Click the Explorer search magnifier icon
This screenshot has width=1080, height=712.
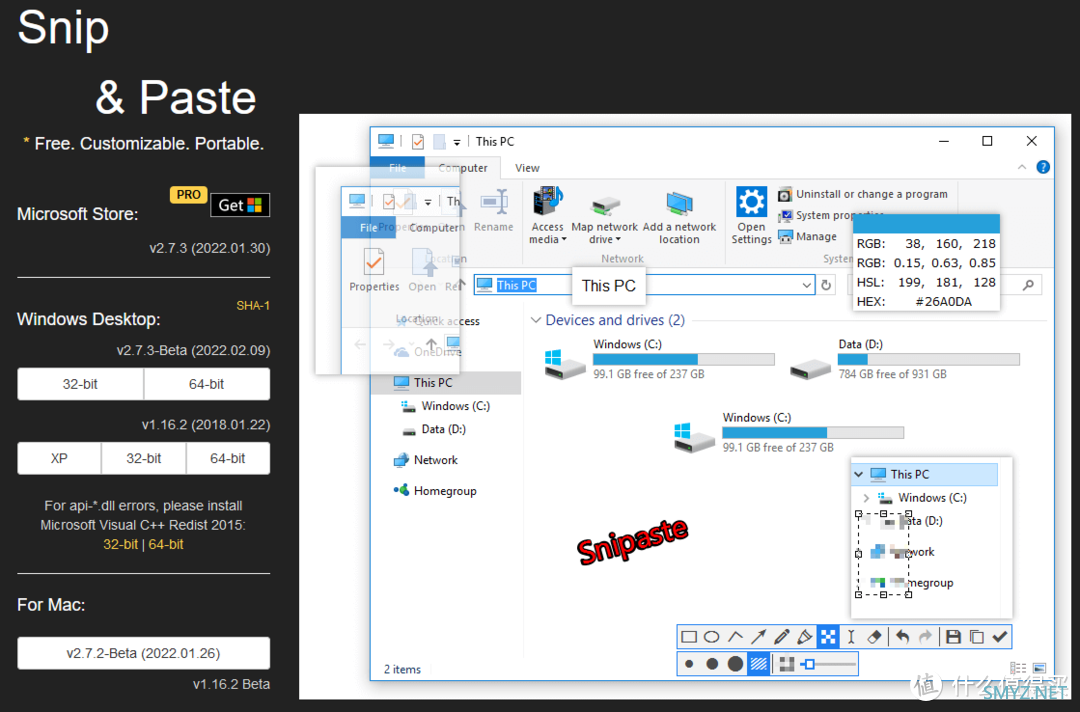(x=1028, y=285)
